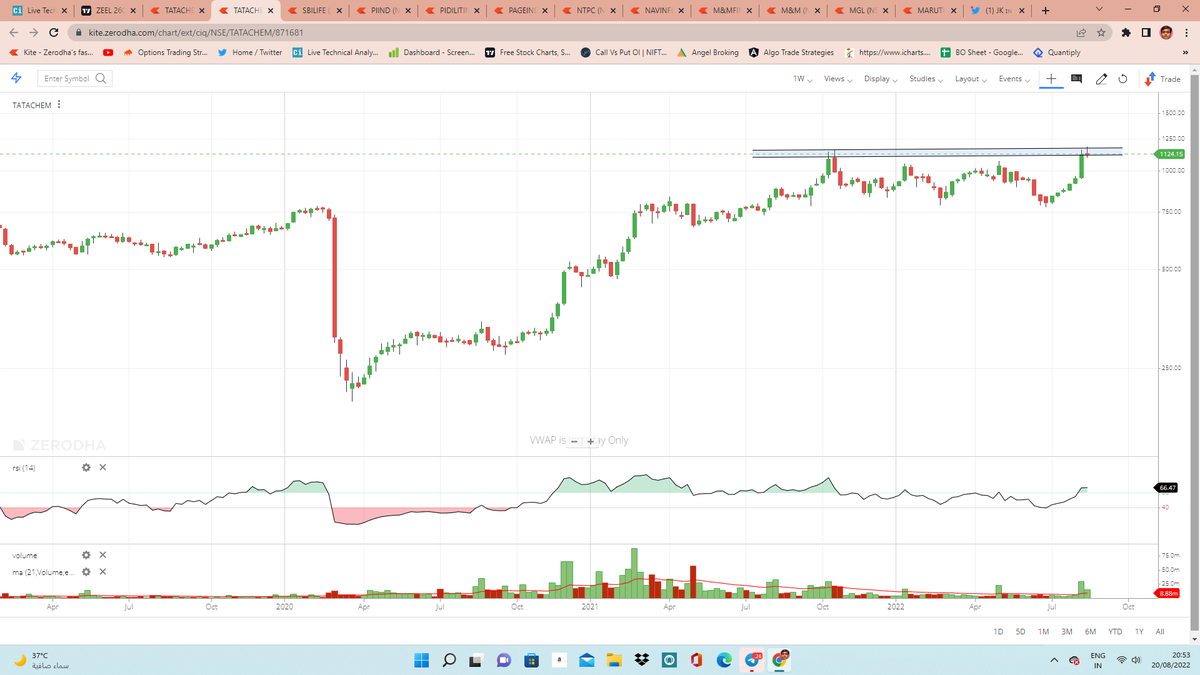Activate the pencil drawing tool
Image resolution: width=1200 pixels, height=675 pixels.
(x=1101, y=79)
